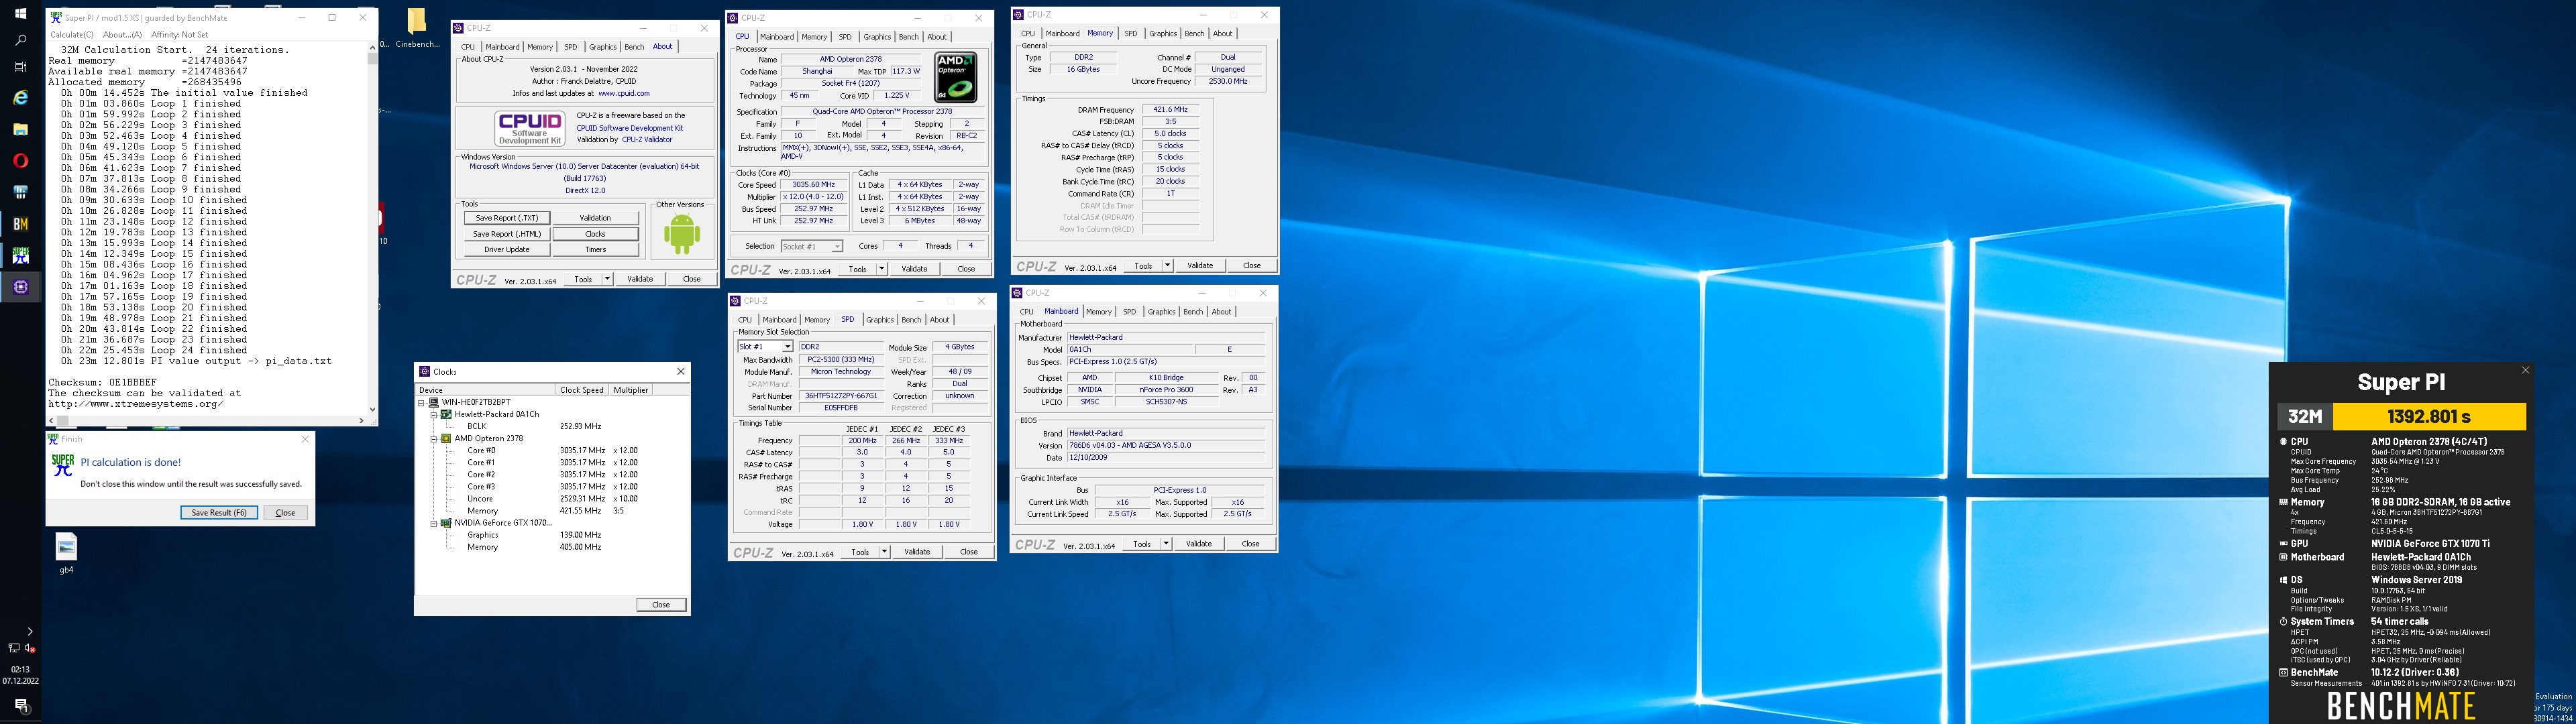
Task: Close the BenchMate Super PI result overlay
Action: click(x=2525, y=370)
